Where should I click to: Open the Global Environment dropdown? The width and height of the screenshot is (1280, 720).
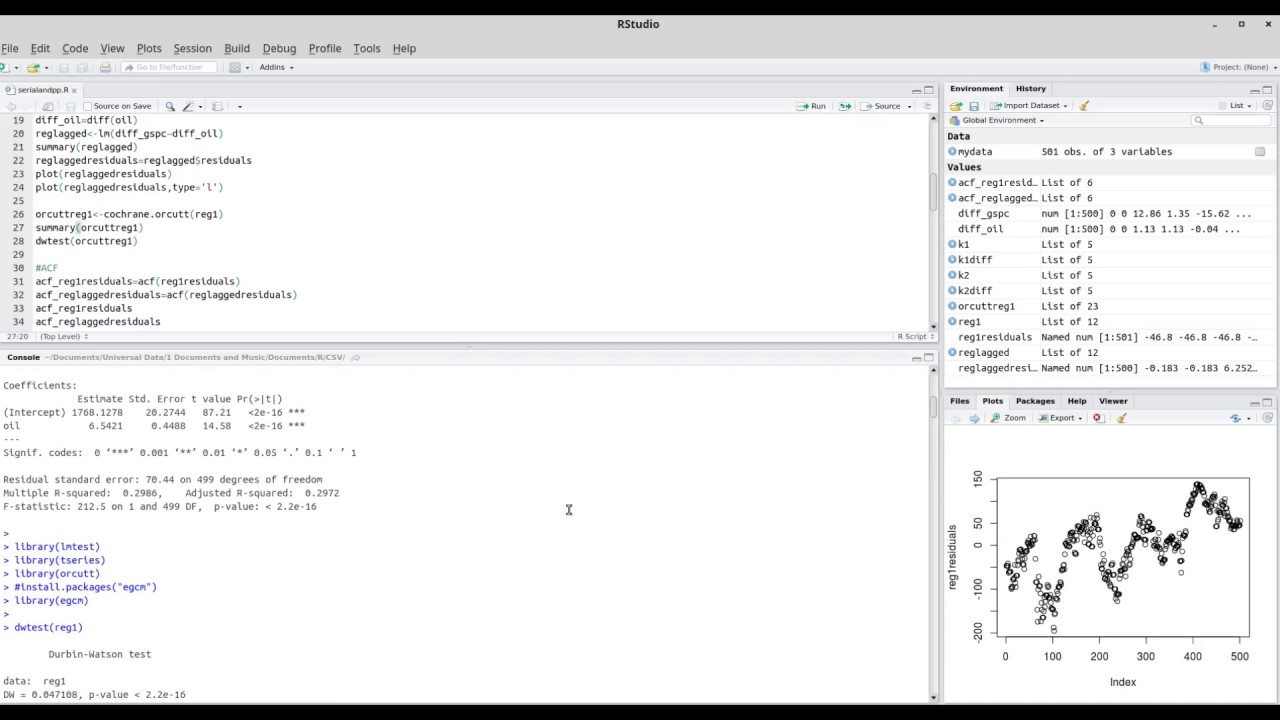click(x=996, y=120)
